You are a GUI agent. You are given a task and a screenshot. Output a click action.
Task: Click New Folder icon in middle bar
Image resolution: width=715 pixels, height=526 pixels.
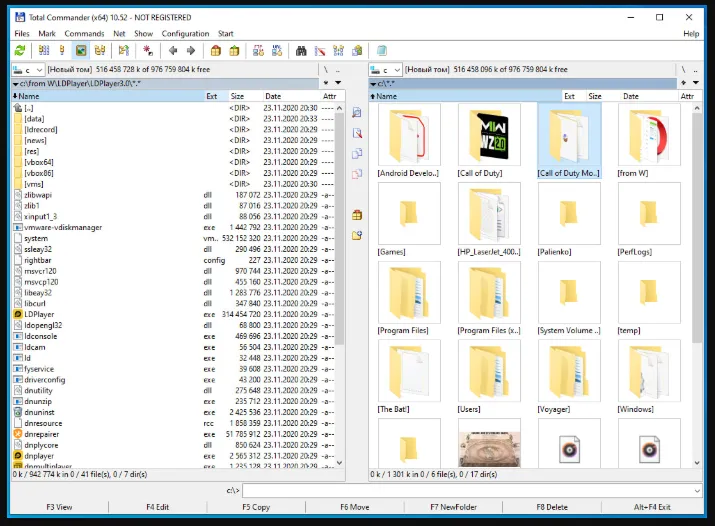tap(357, 235)
